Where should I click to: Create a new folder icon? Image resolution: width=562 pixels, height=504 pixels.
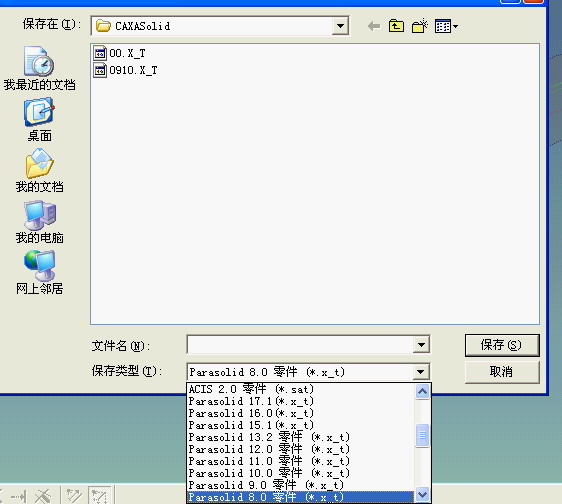tap(419, 26)
